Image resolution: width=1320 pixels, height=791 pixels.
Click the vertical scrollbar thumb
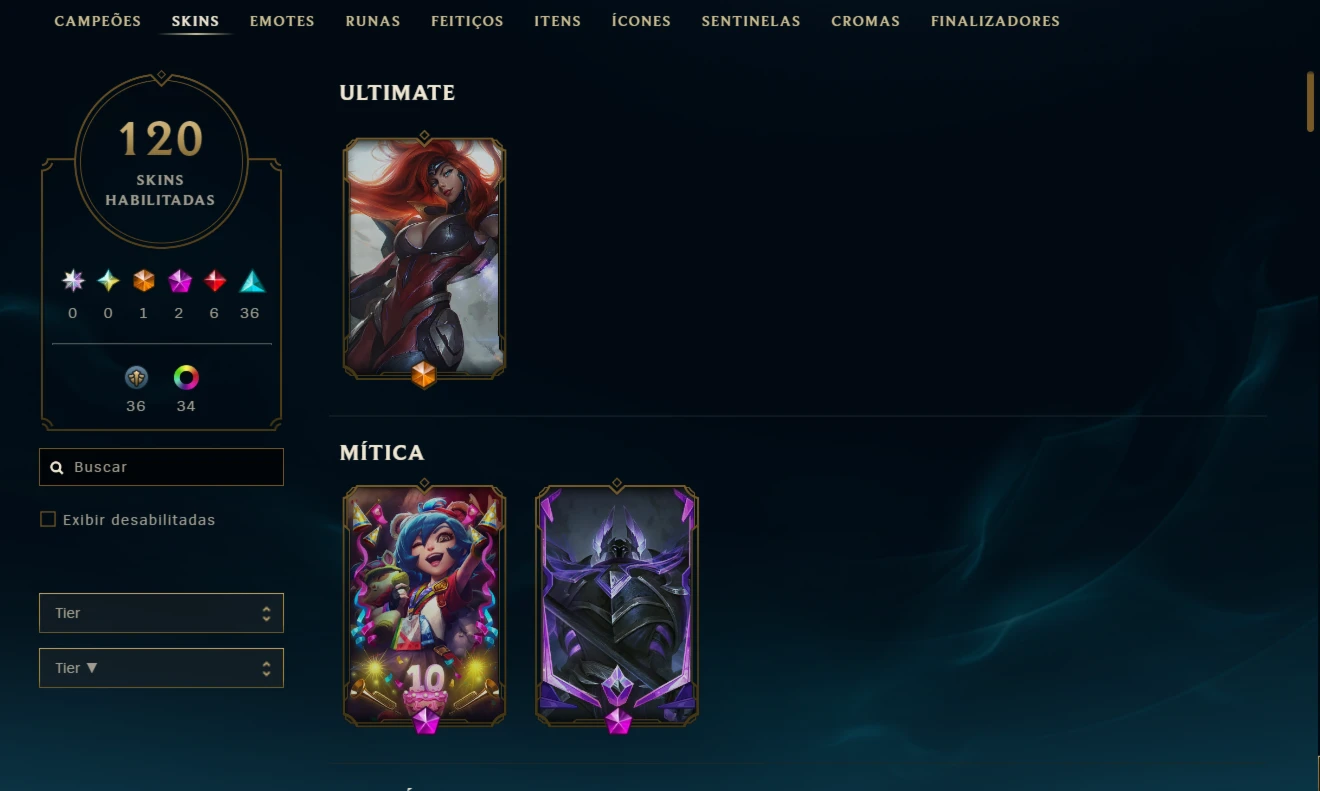pos(1311,101)
